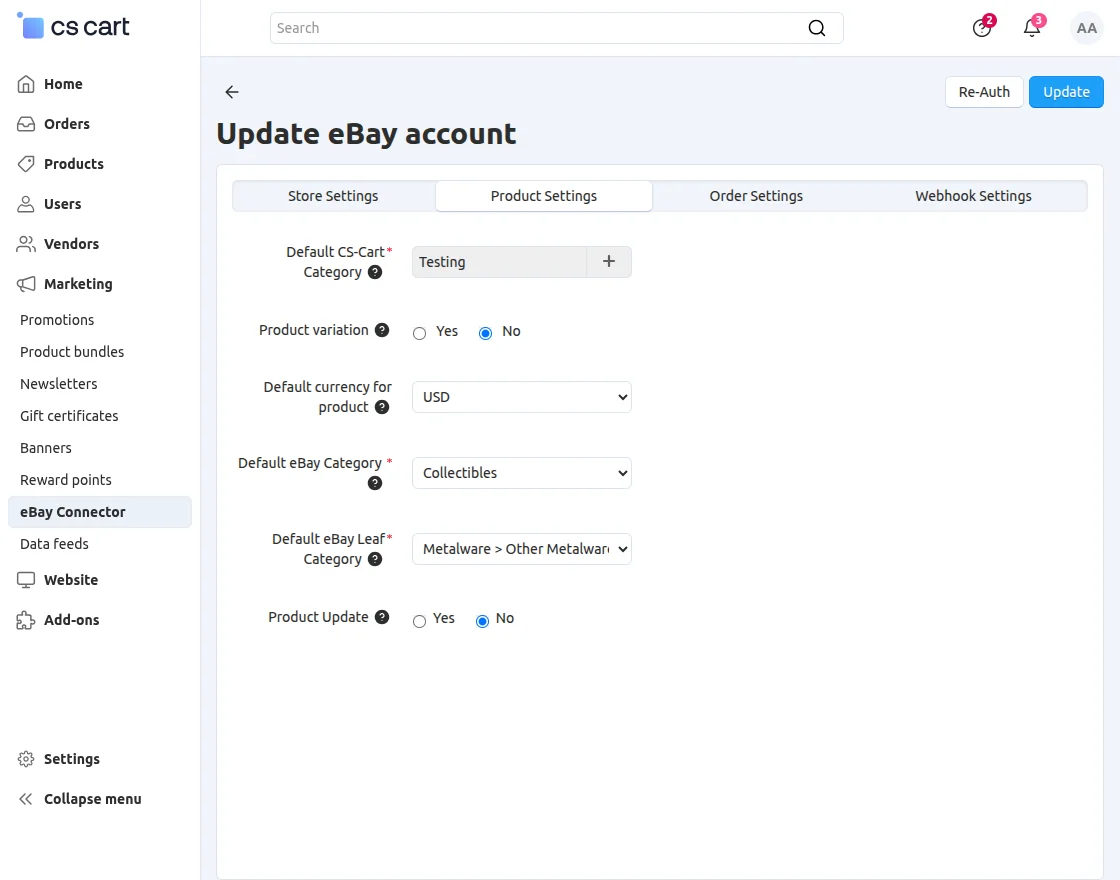
Task: Open the Collectibles eBay category dropdown
Action: coord(521,473)
